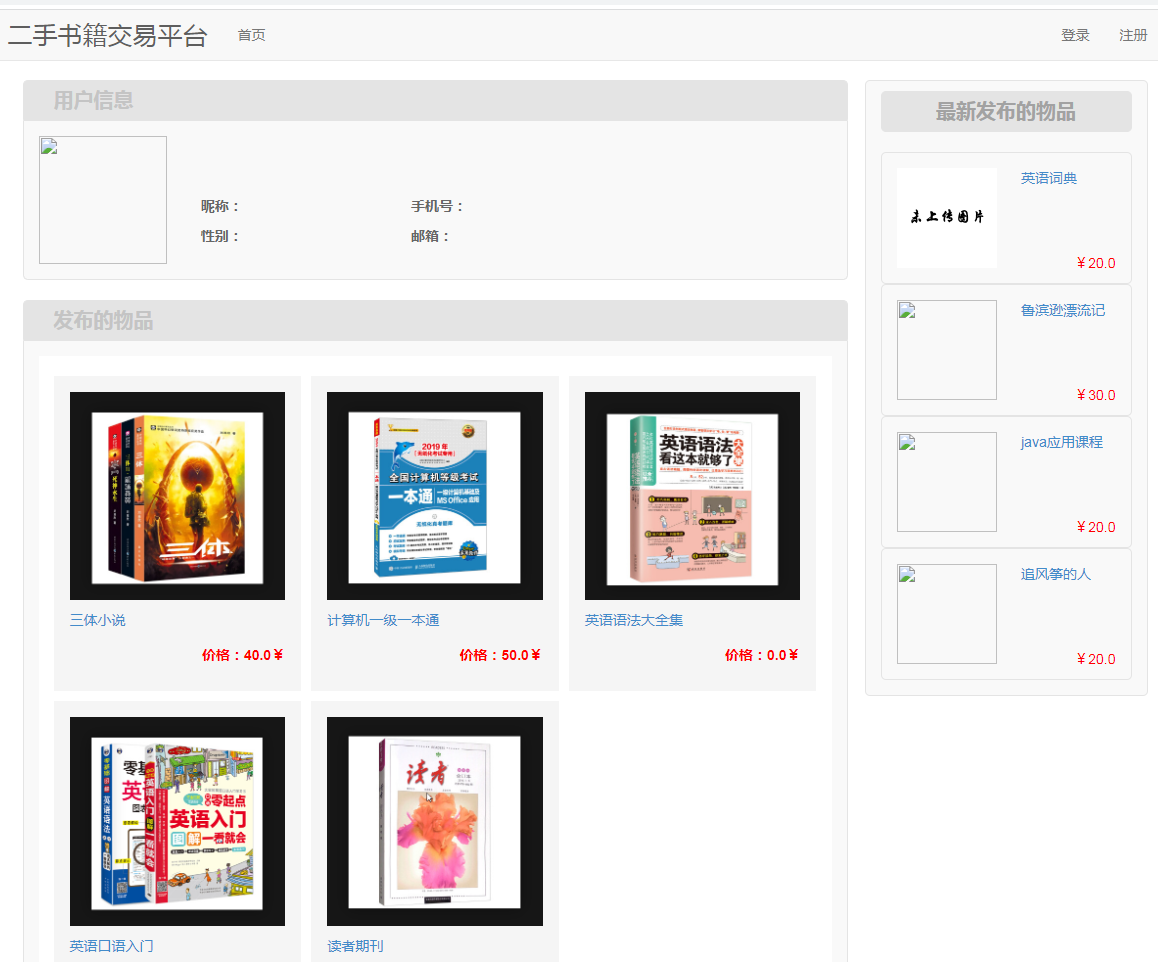Open the 注册 register link
Image resolution: width=1158 pixels, height=962 pixels.
pos(1132,35)
